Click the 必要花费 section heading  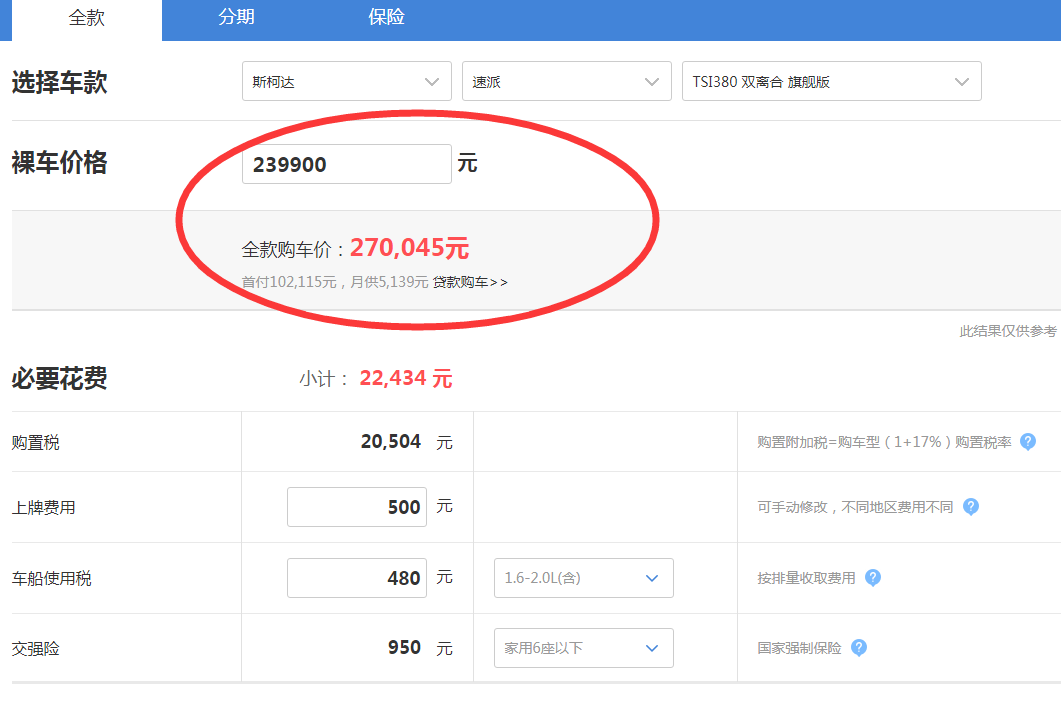60,378
